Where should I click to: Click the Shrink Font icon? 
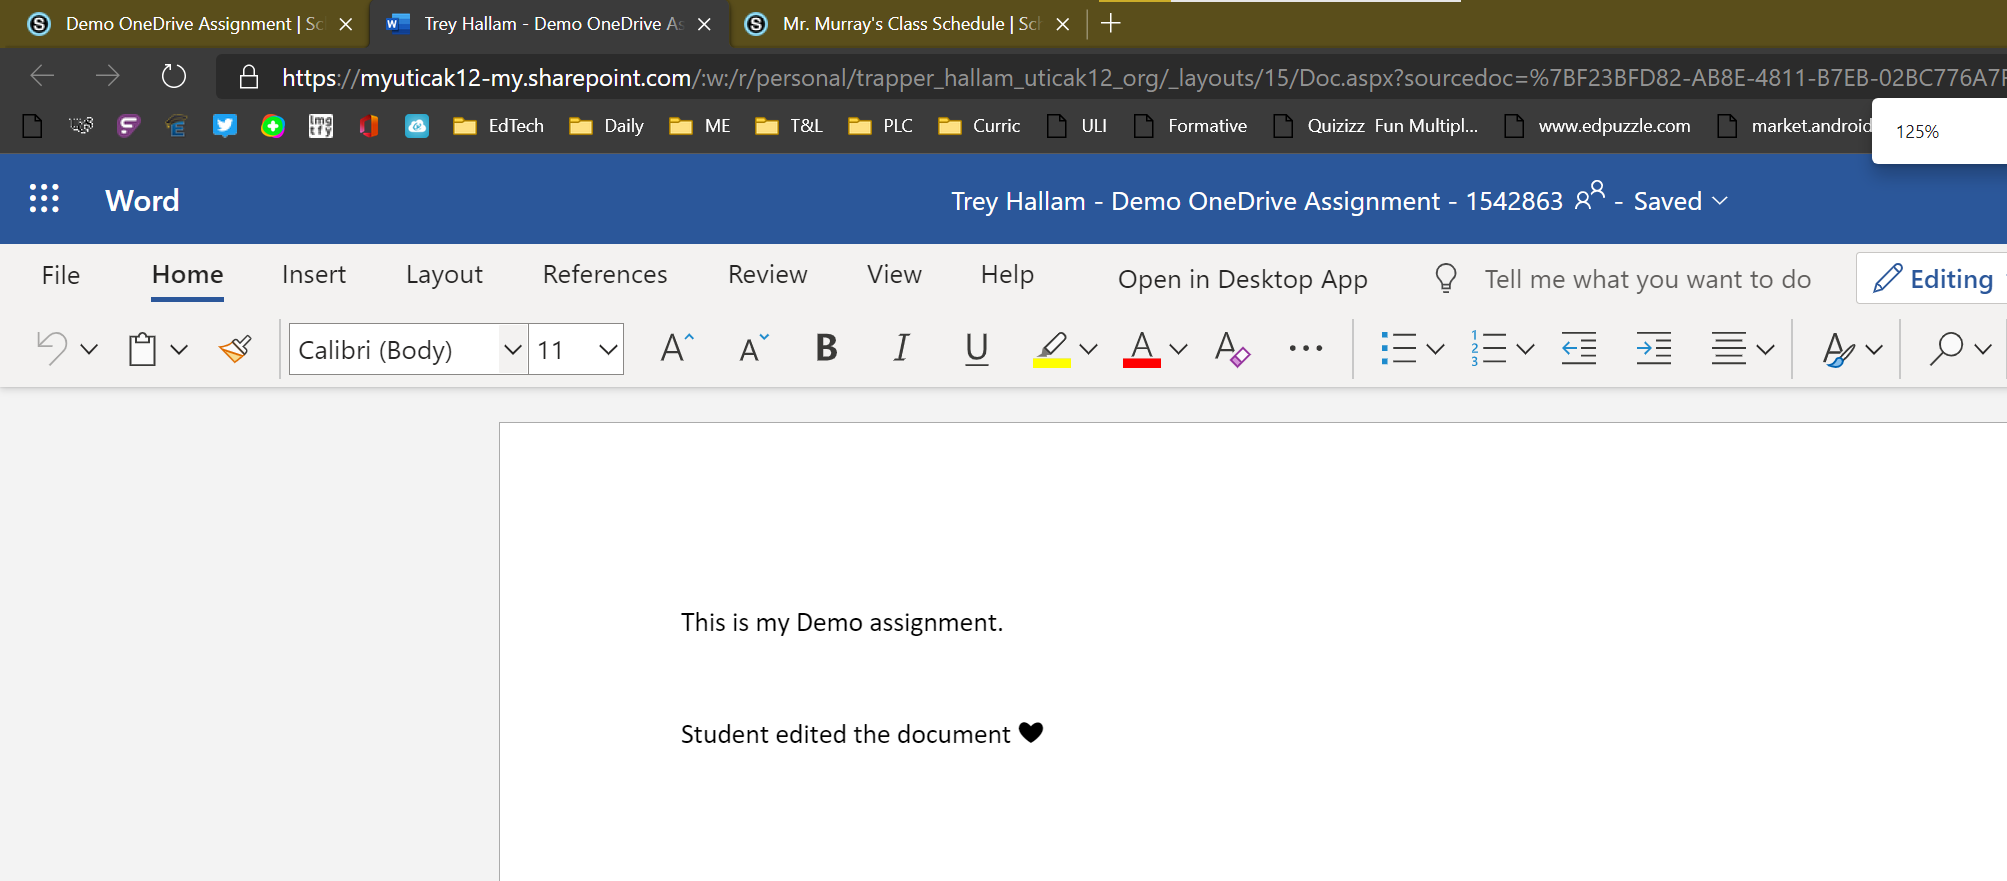click(x=753, y=349)
